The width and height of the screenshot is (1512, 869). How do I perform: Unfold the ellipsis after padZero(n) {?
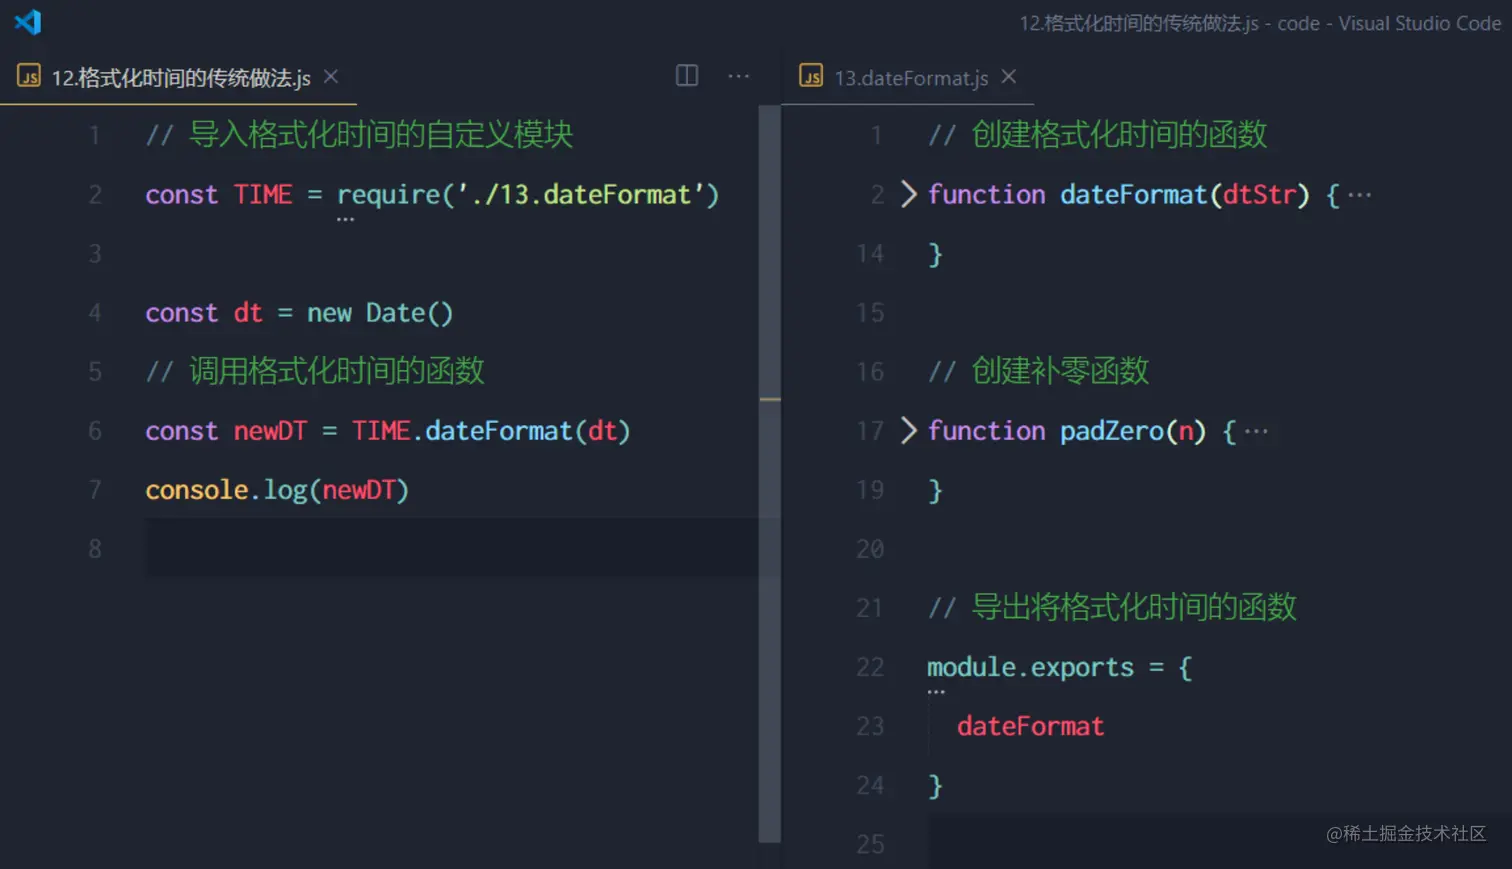tap(1257, 432)
